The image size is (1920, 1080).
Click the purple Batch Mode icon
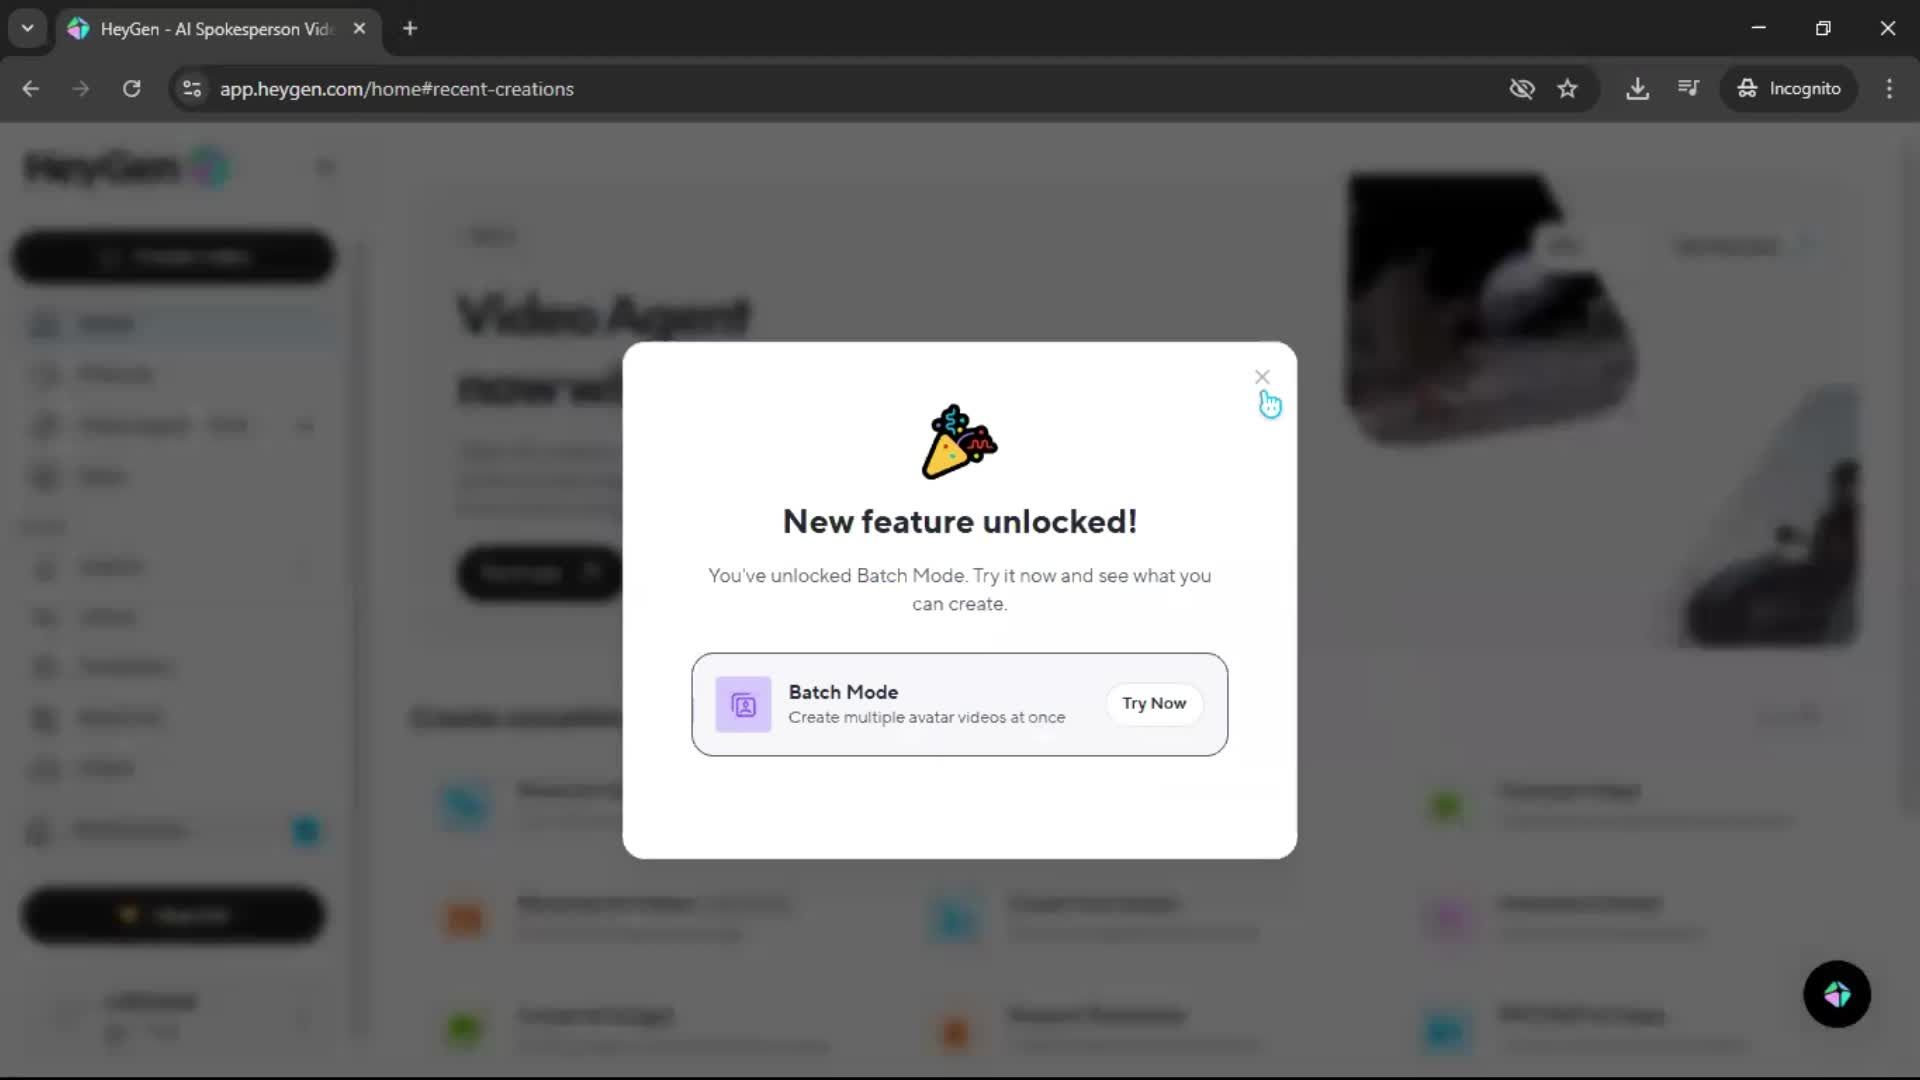(x=743, y=705)
